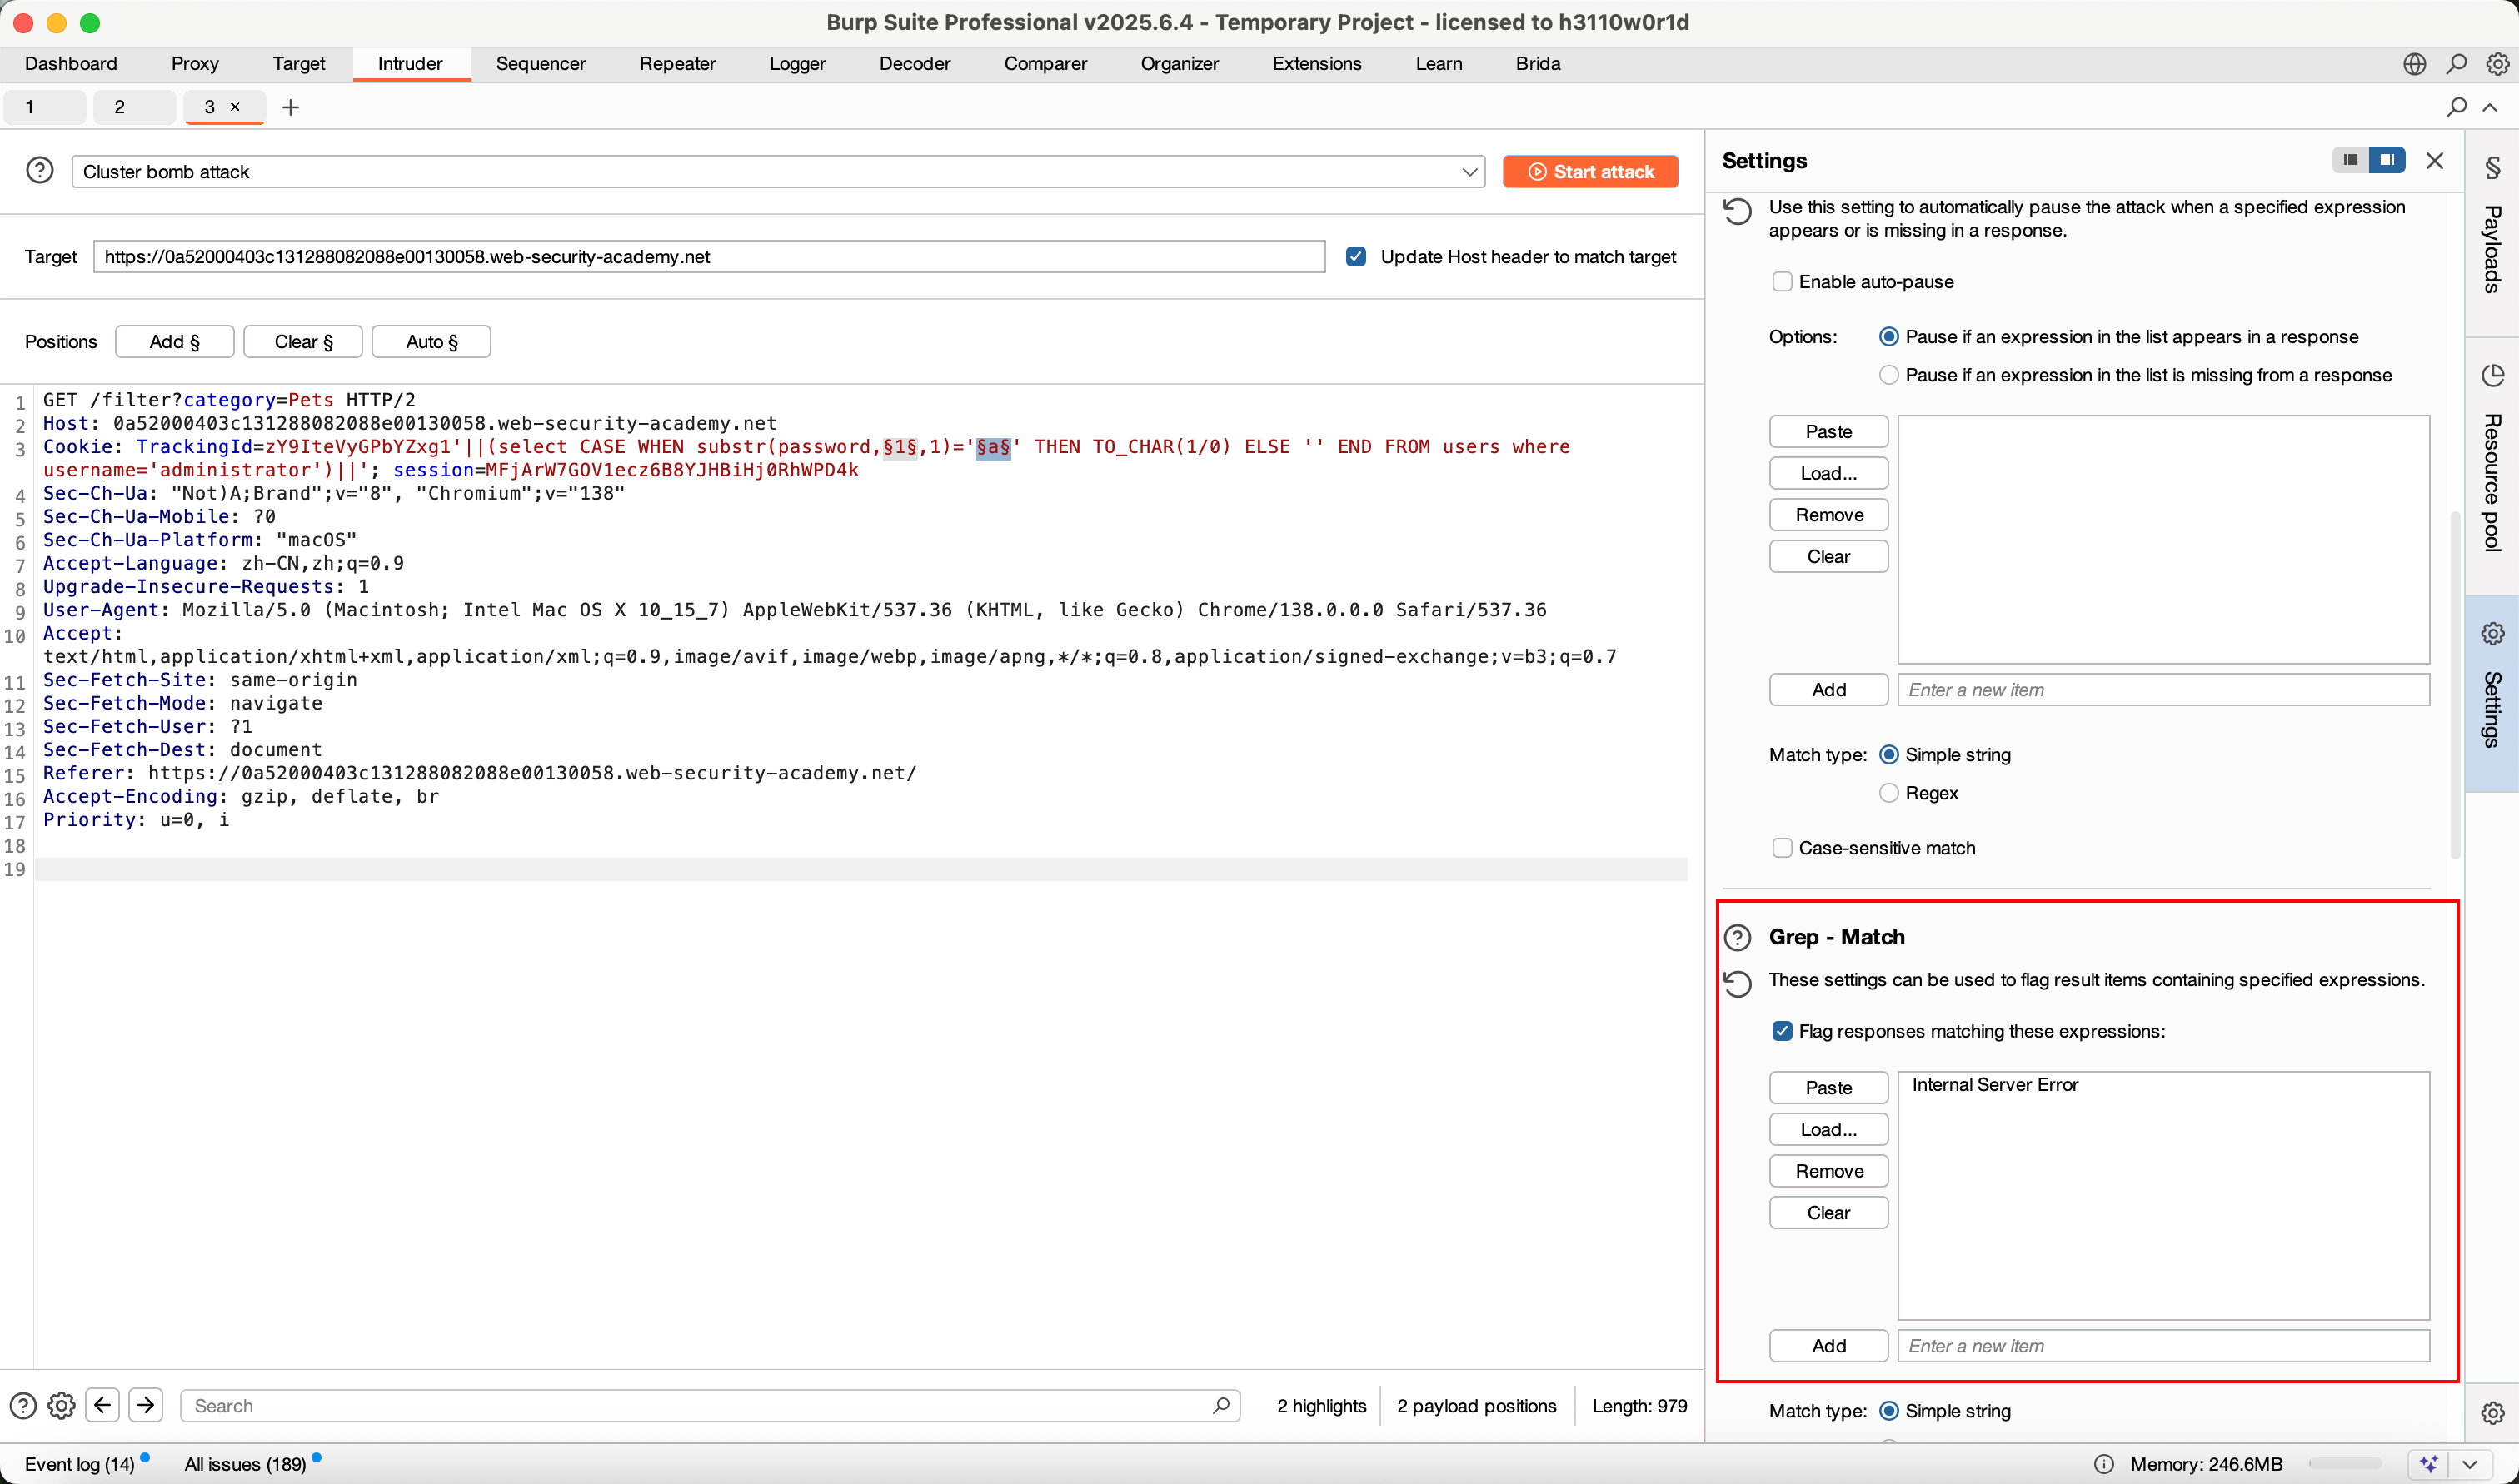The height and width of the screenshot is (1484, 2519).
Task: Open the Cluster bomb attack type dropdown
Action: [778, 172]
